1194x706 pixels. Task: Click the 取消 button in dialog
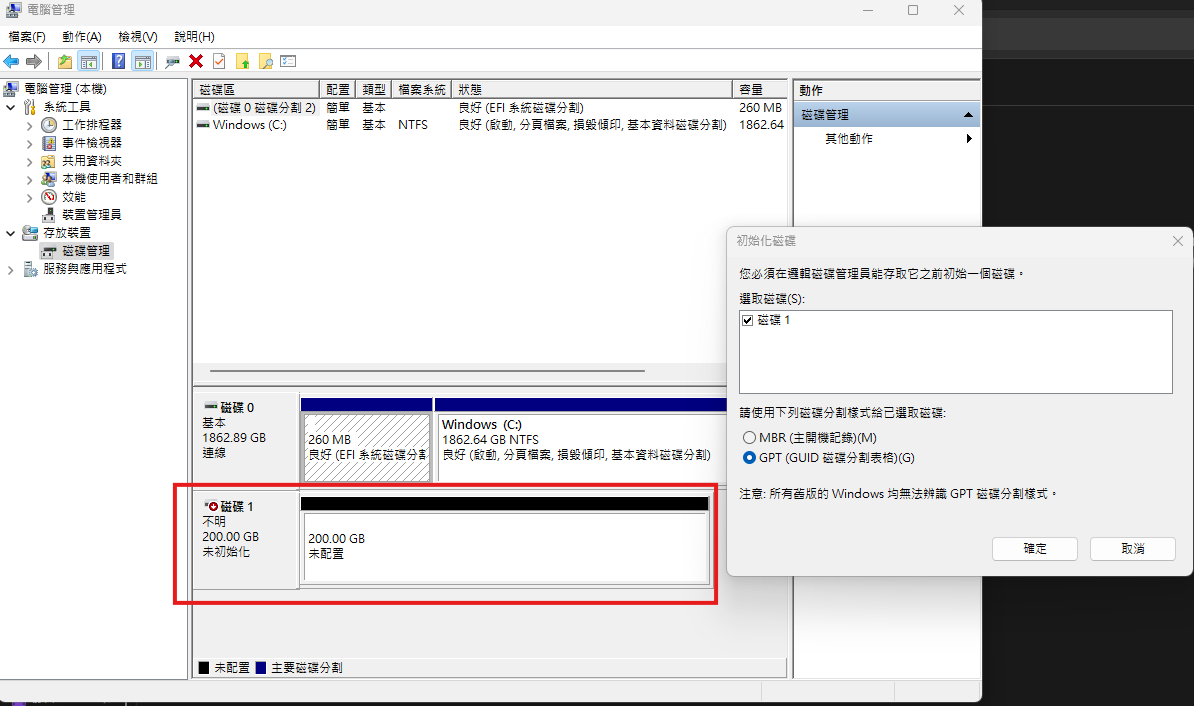(x=1132, y=549)
